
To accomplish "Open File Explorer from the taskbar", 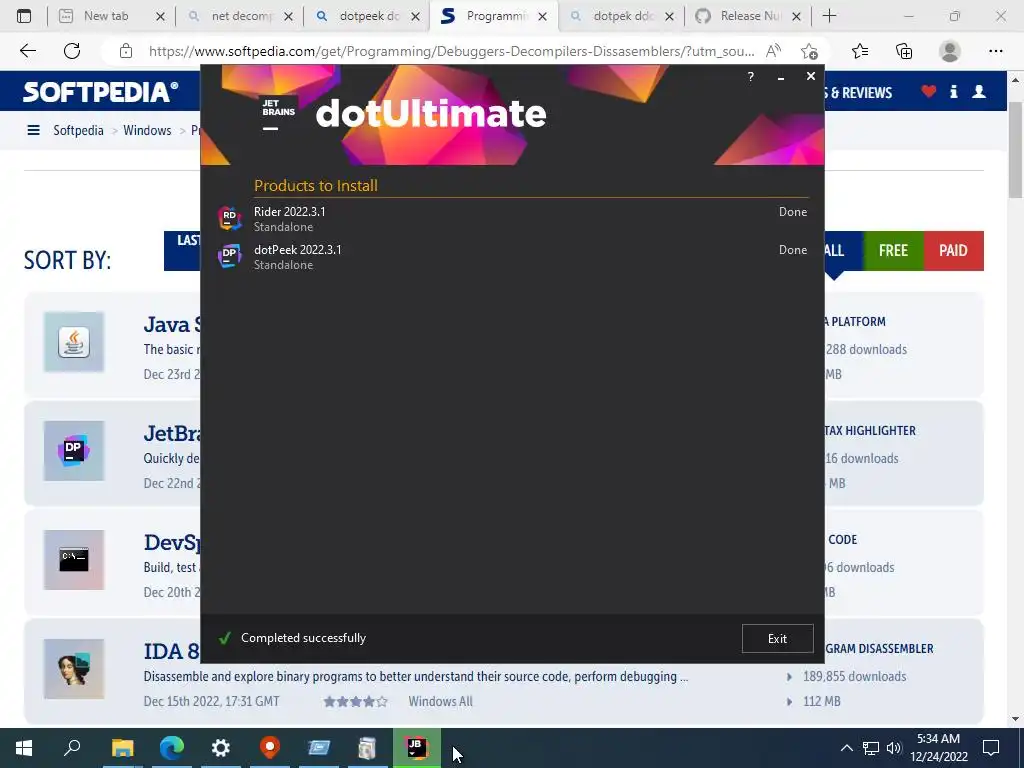I will (122, 748).
